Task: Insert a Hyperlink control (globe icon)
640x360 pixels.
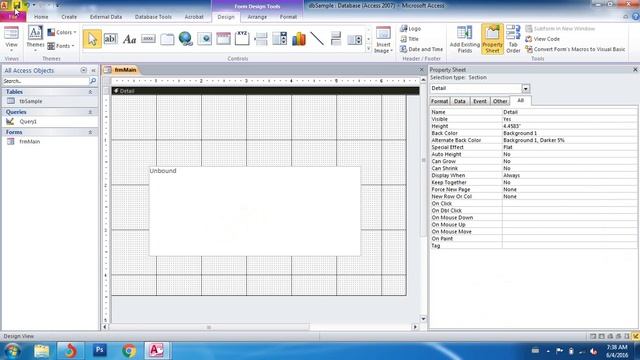Action: click(186, 39)
